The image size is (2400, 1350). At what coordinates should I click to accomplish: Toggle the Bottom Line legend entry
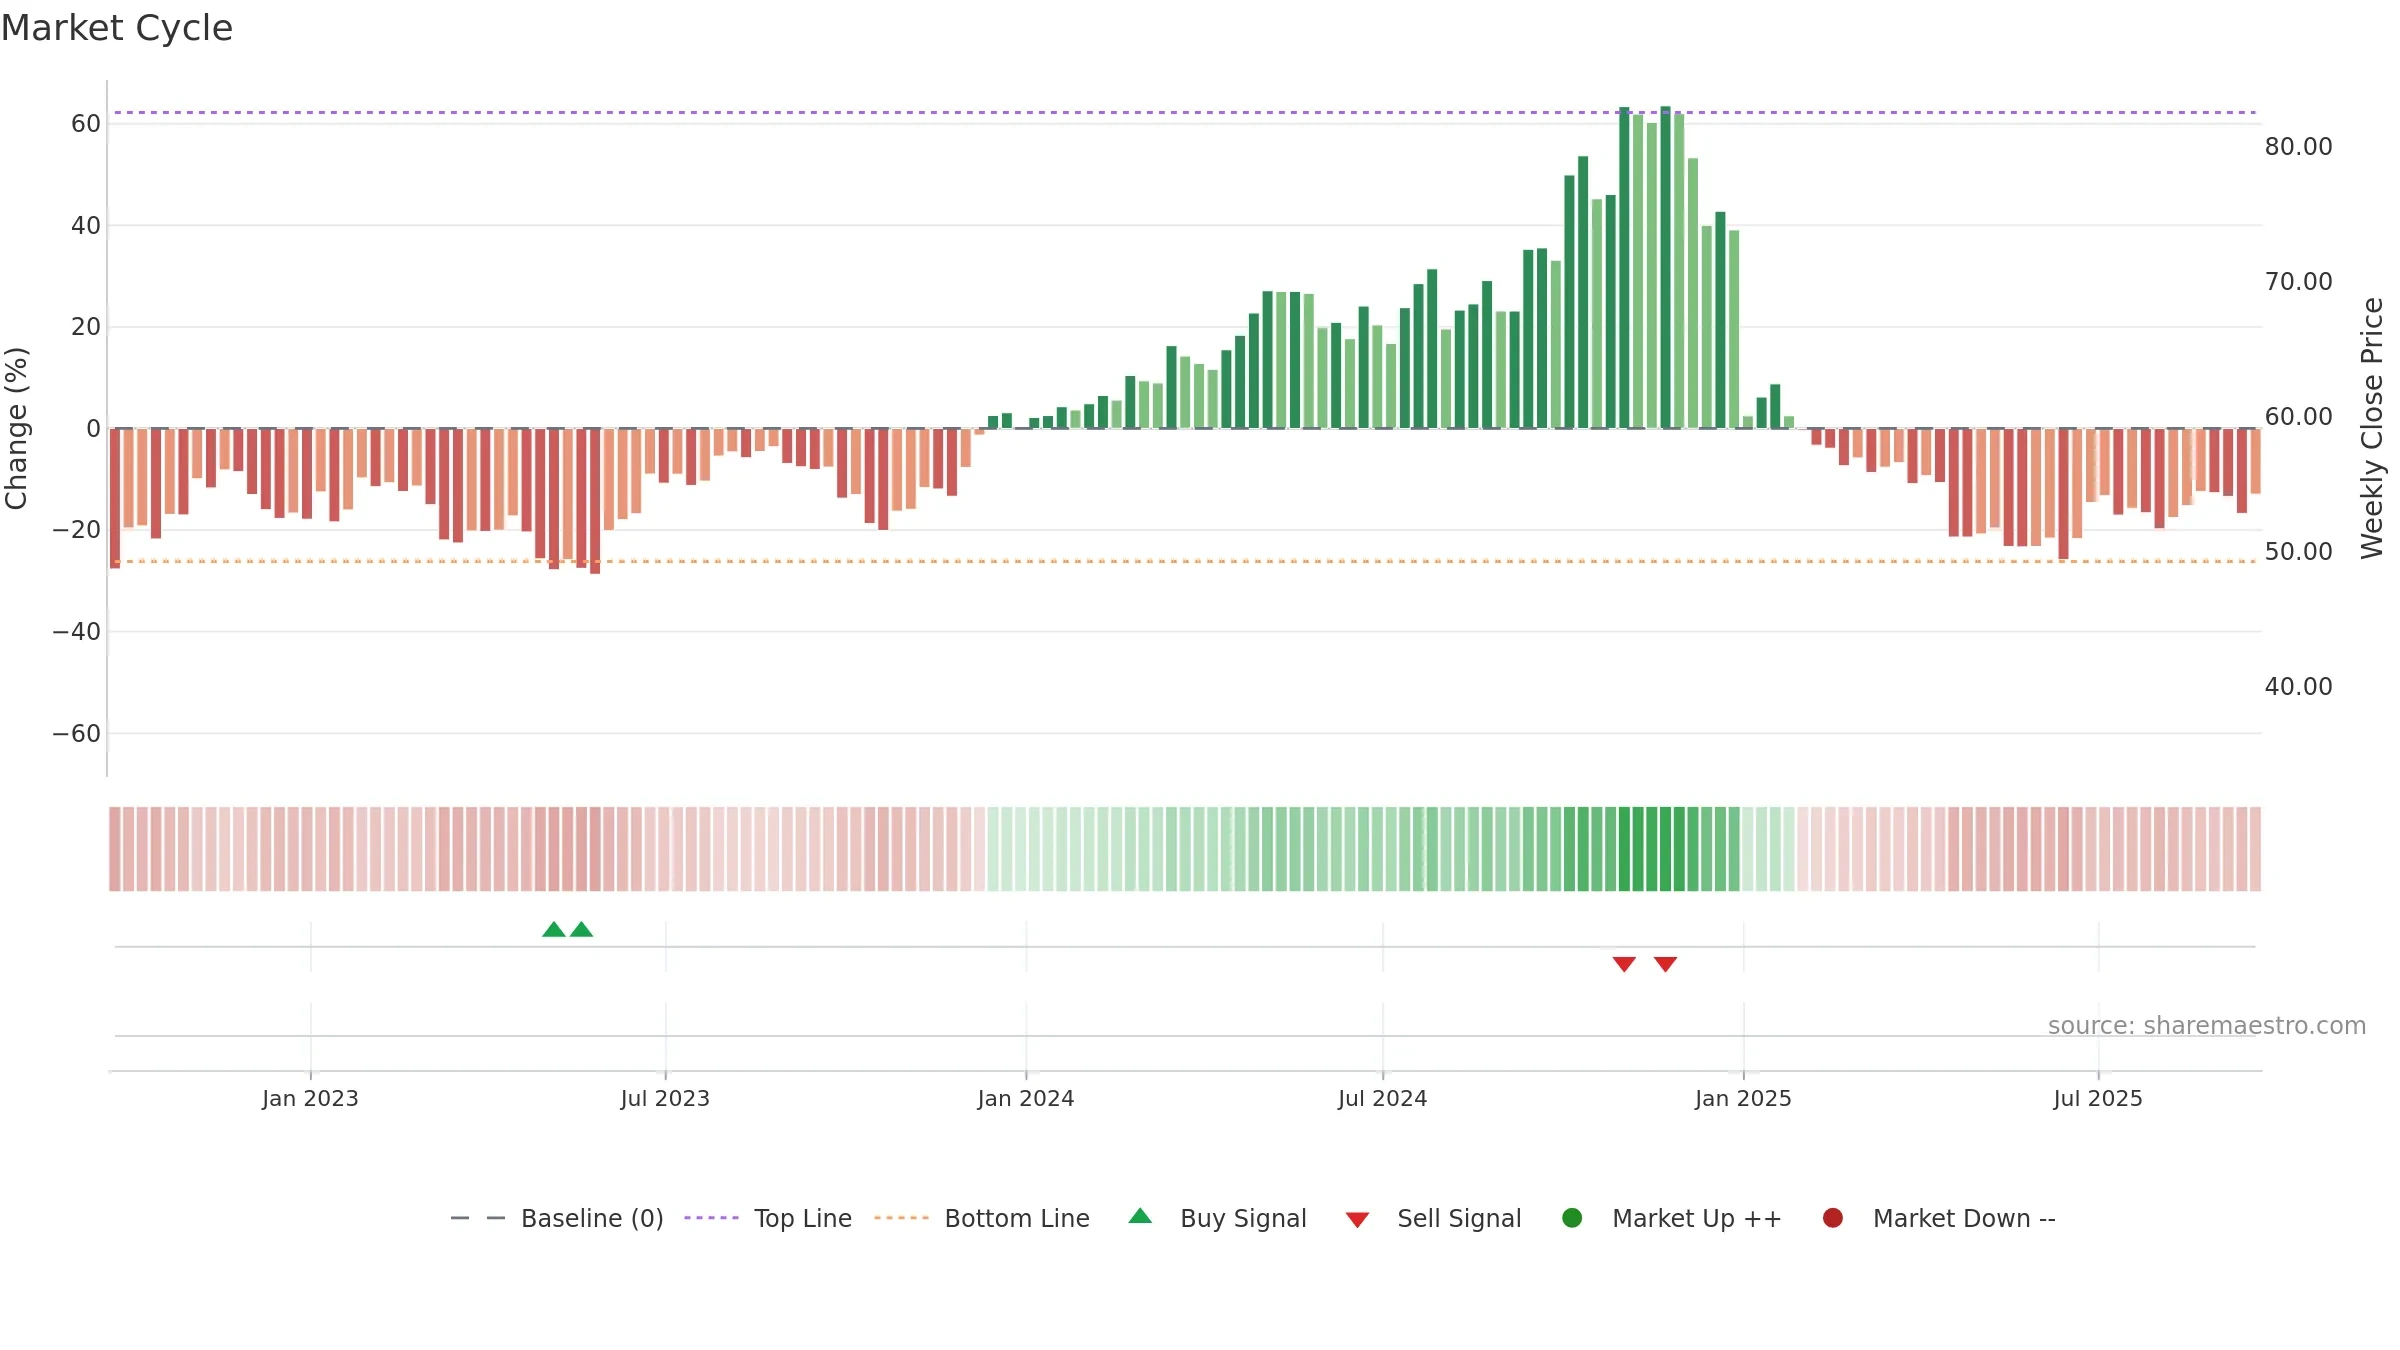(982, 1218)
